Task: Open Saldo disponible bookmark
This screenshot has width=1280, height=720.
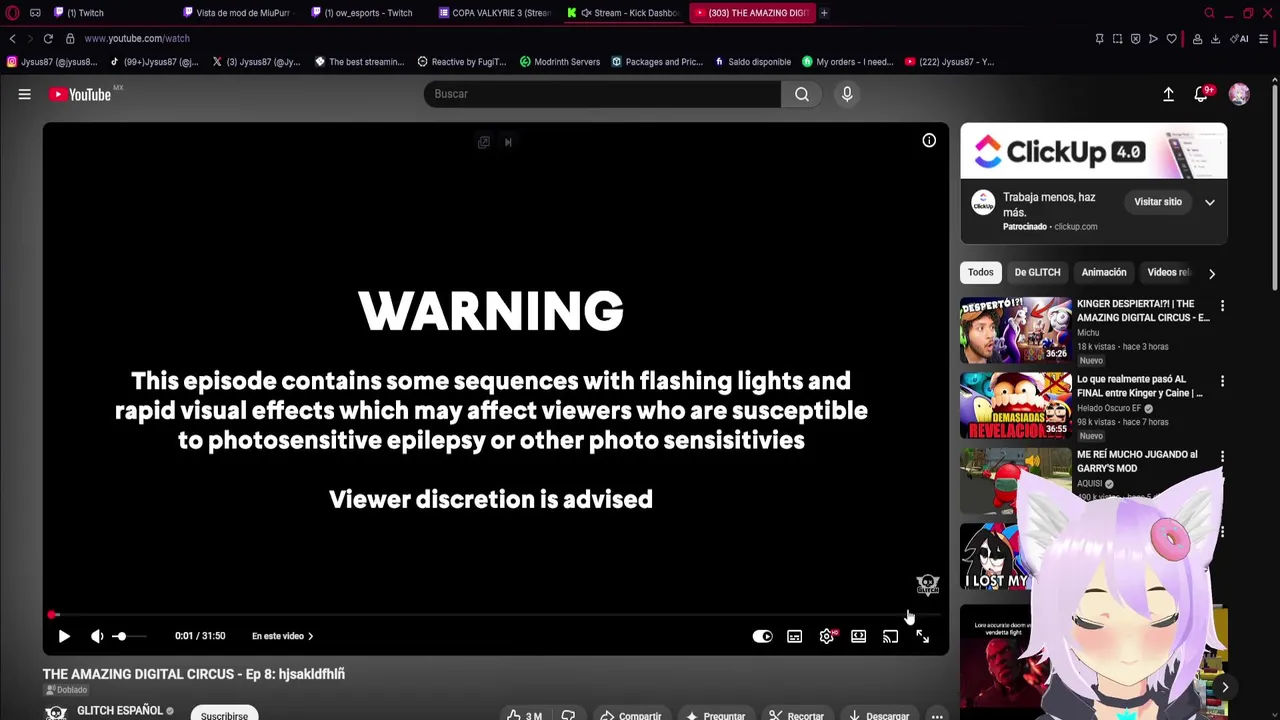Action: point(753,62)
